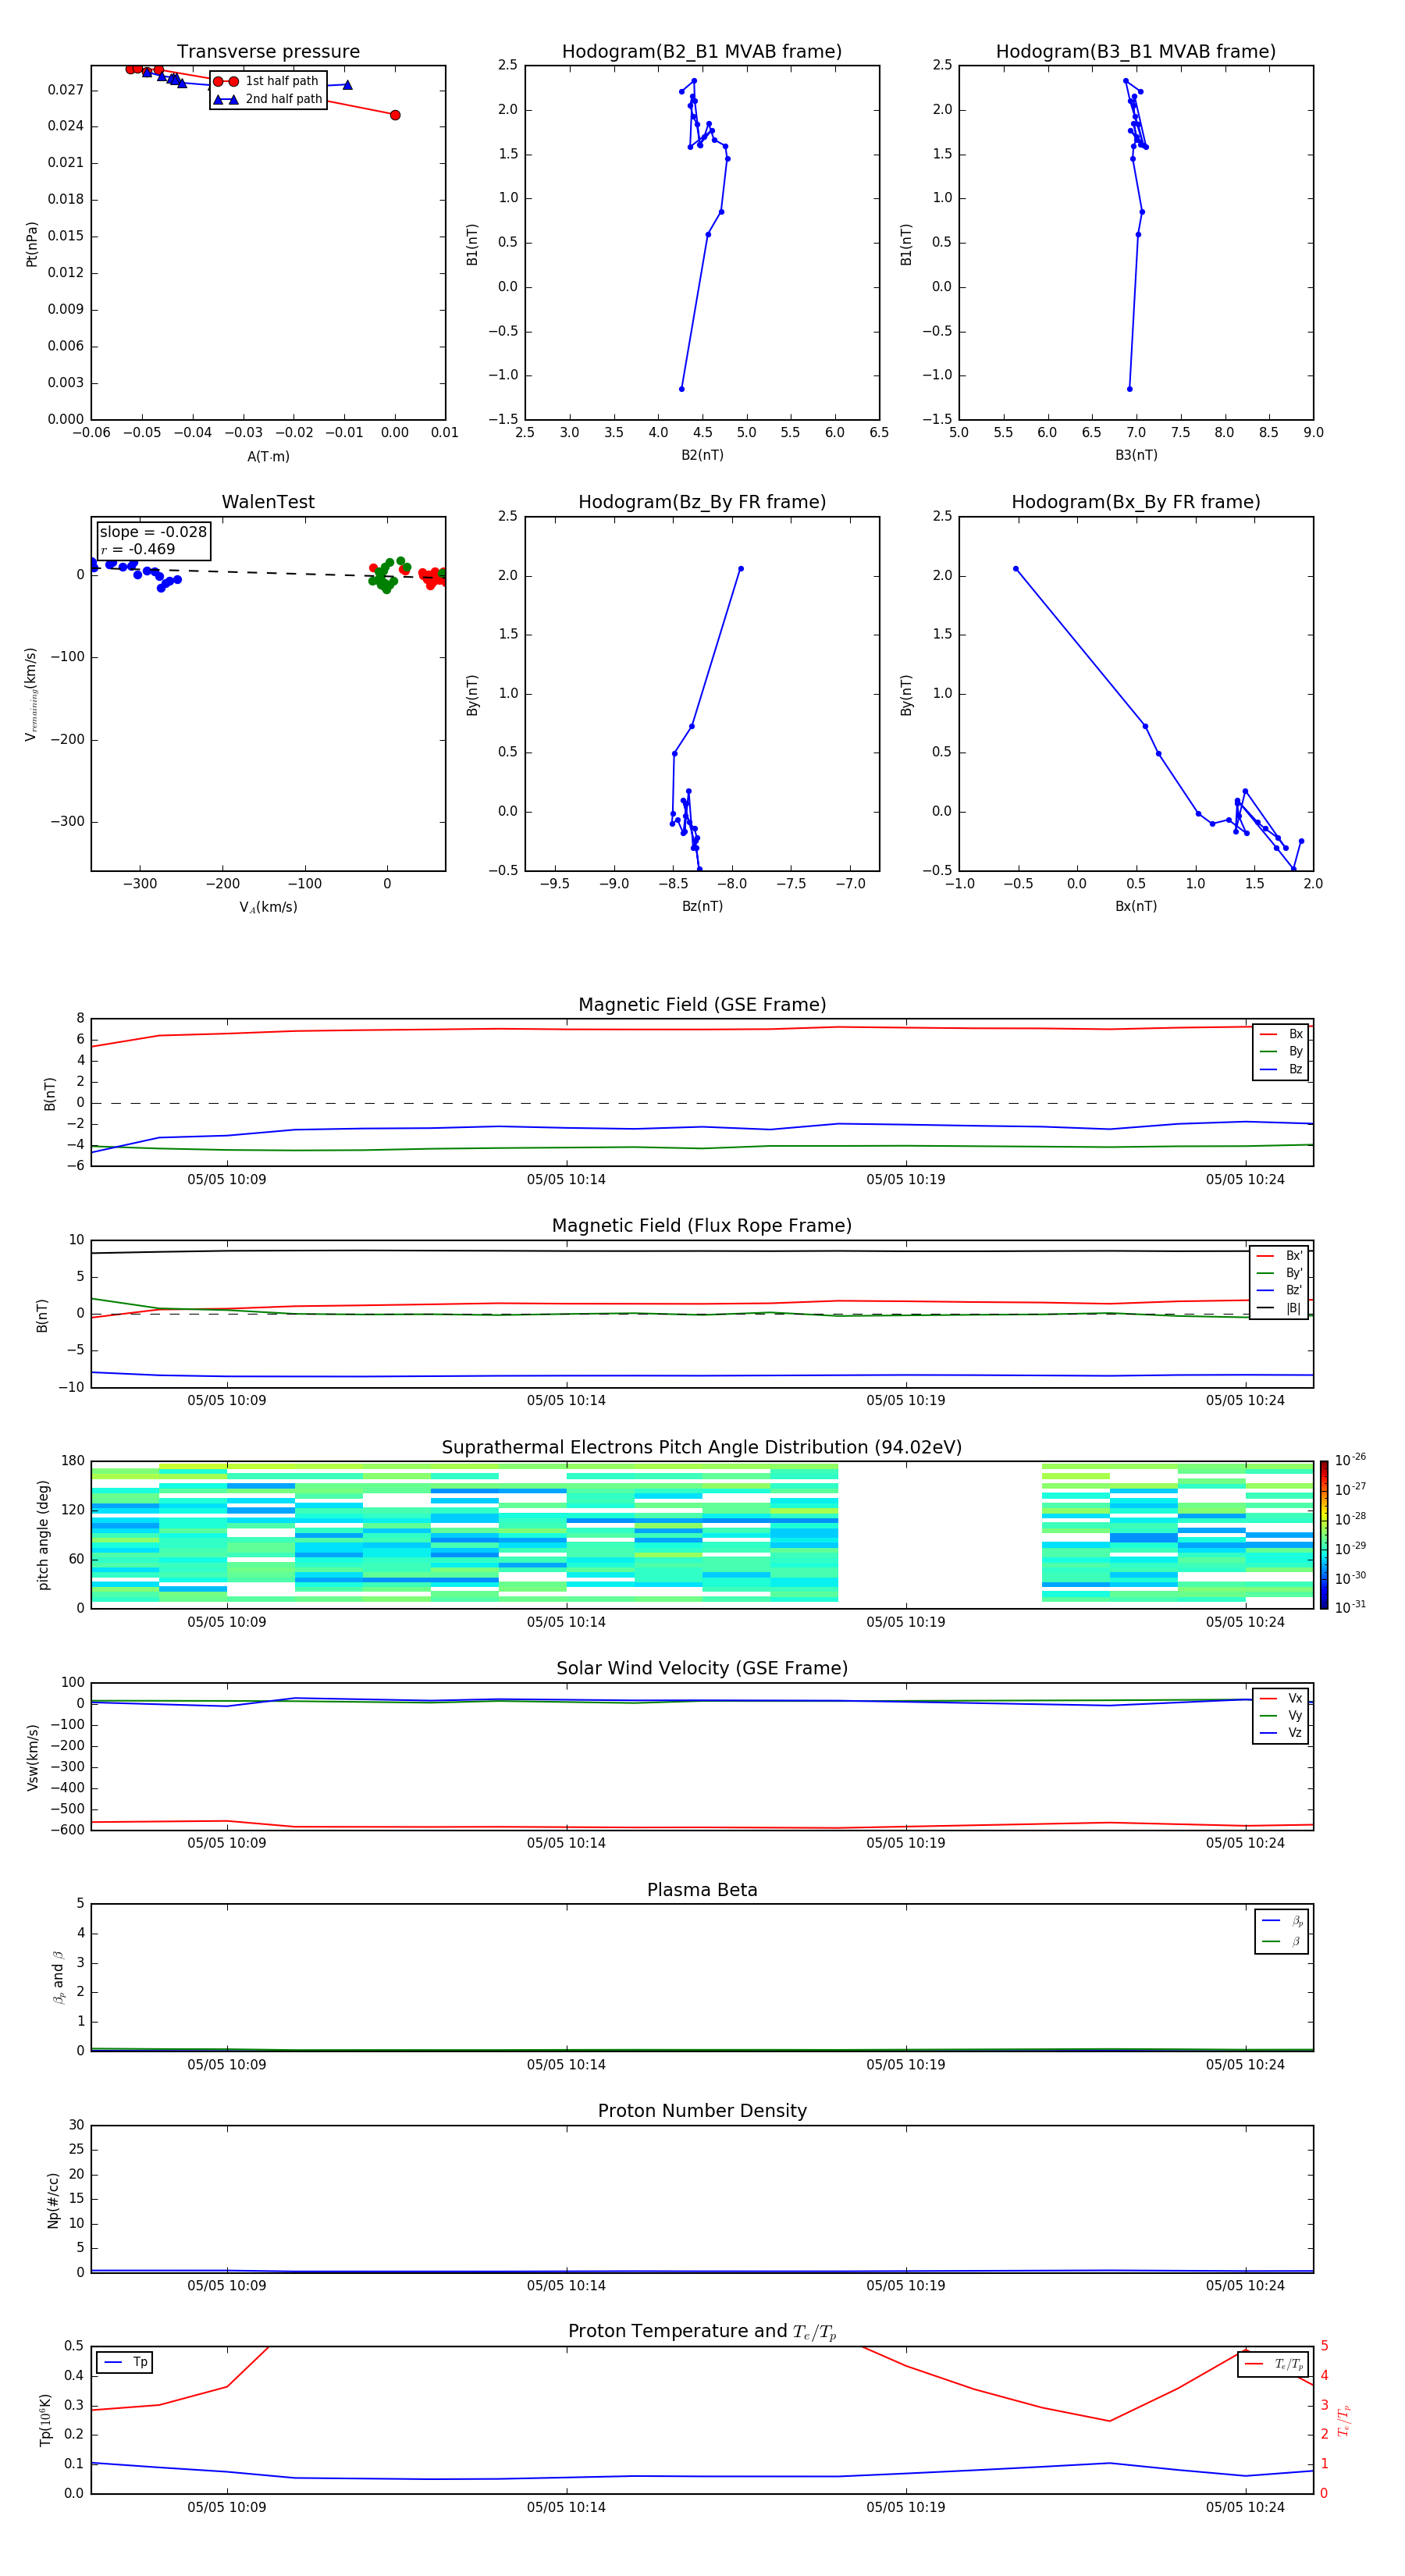
Task: Click the top-left data point in Bx_By hodogram
Action: pos(1016,569)
